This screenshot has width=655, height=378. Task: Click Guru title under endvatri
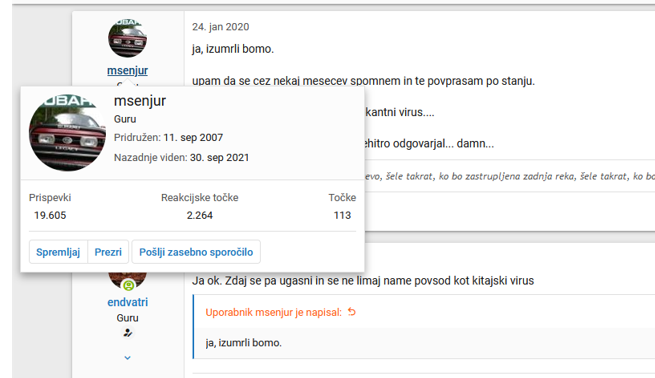point(127,318)
